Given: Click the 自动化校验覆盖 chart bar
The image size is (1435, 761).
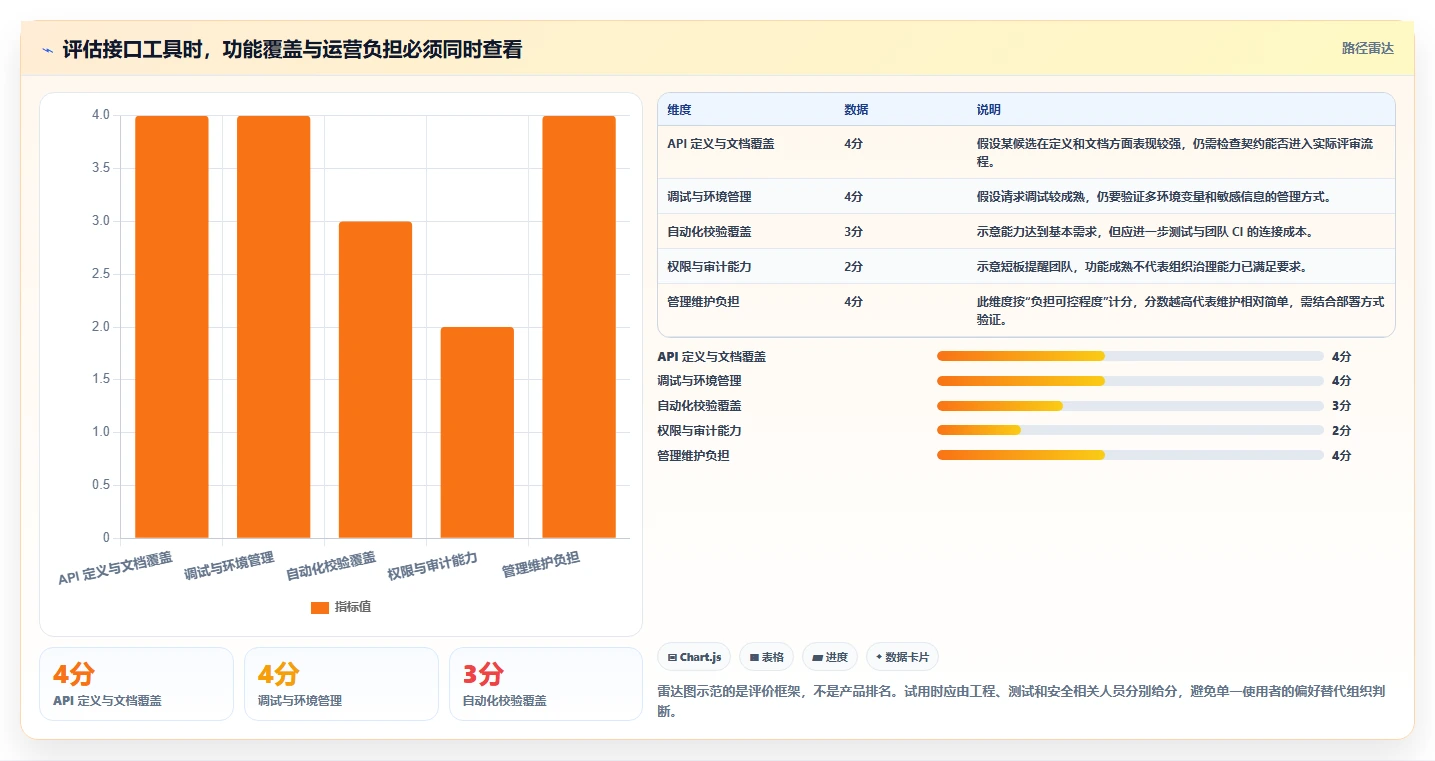Looking at the screenshot, I should [375, 380].
